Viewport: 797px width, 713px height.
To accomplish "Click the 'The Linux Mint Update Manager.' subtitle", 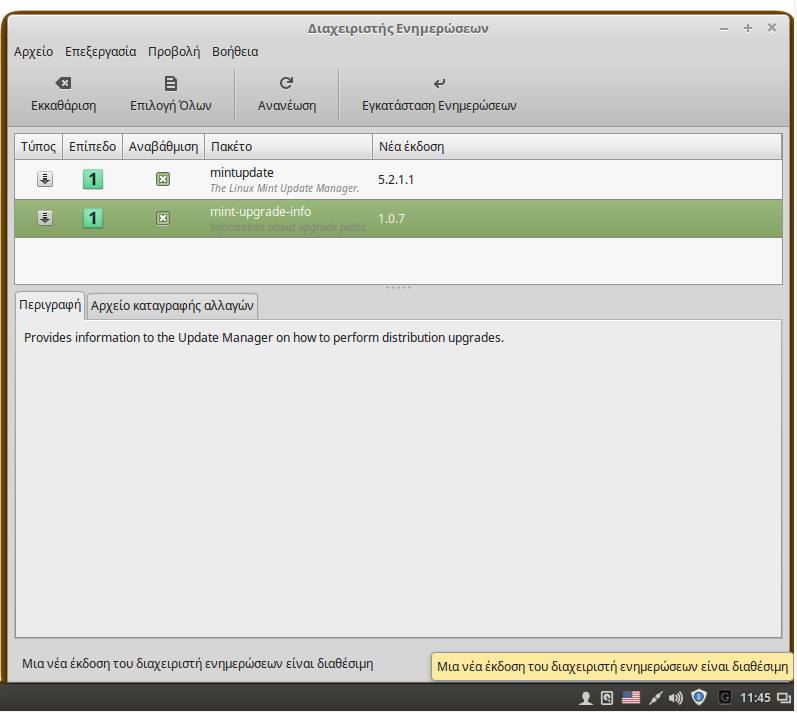I will pyautogui.click(x=285, y=188).
